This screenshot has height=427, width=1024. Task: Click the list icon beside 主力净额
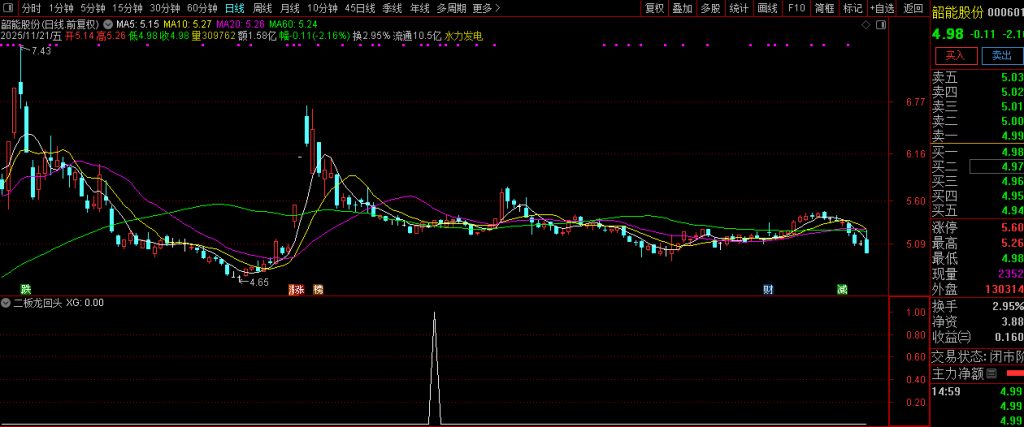click(992, 374)
